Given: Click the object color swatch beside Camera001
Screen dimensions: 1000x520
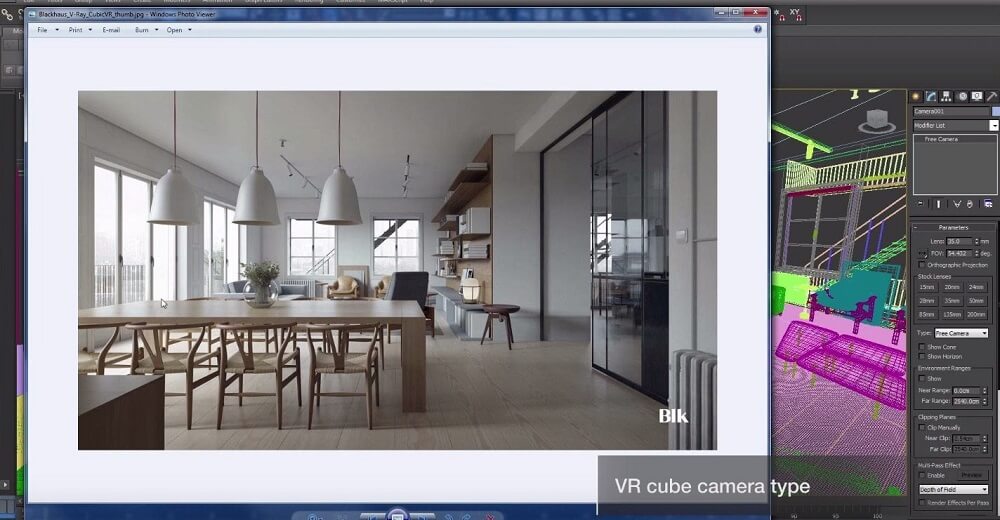Looking at the screenshot, I should tap(996, 111).
